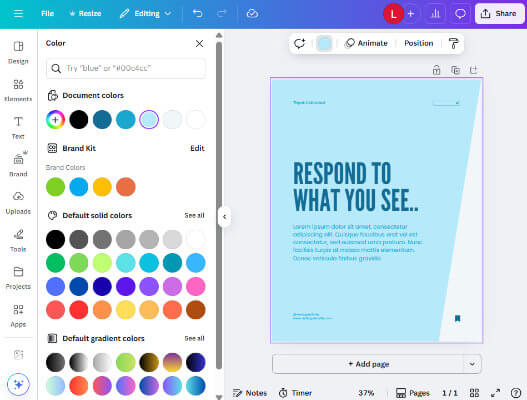Open the Position panel

(x=418, y=43)
